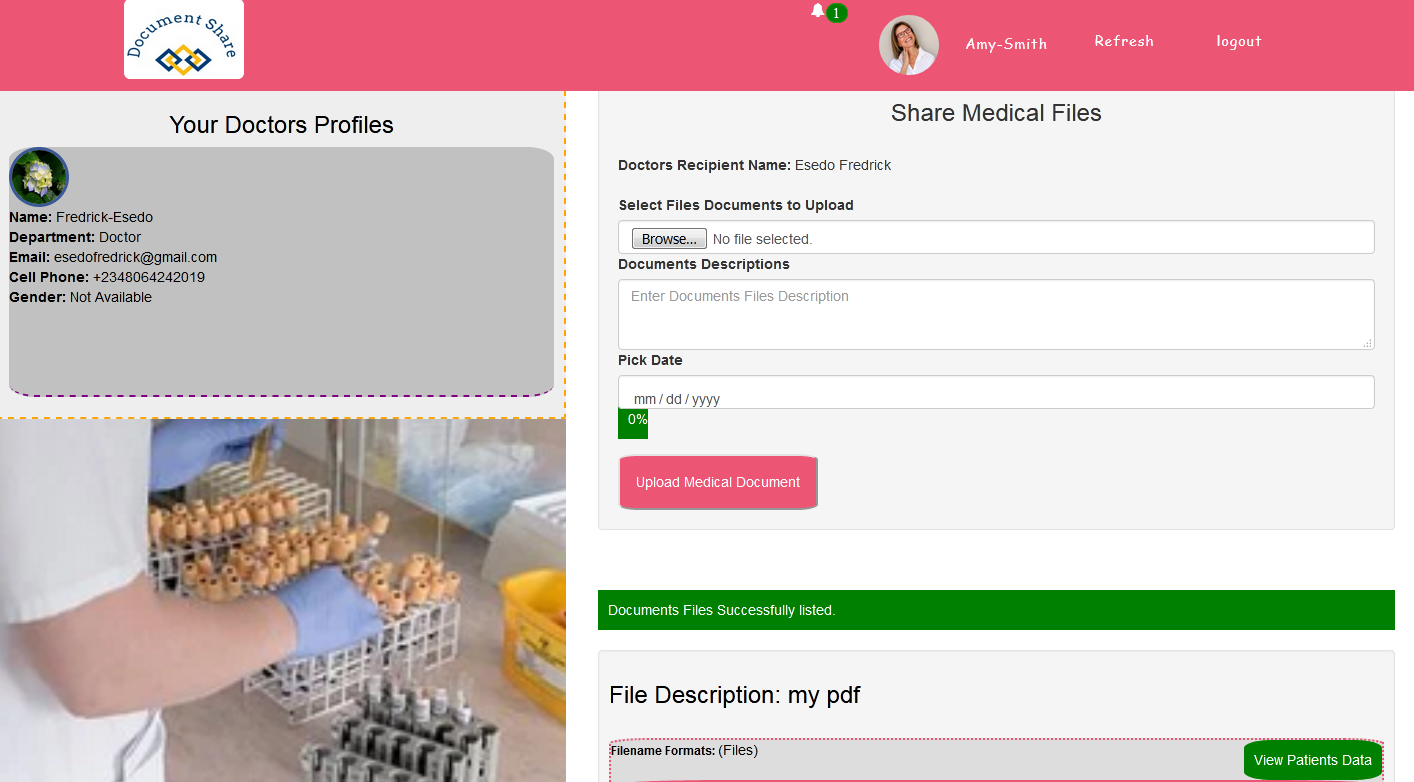Image resolution: width=1414 pixels, height=782 pixels.
Task: Select the logout option
Action: pyautogui.click(x=1238, y=41)
